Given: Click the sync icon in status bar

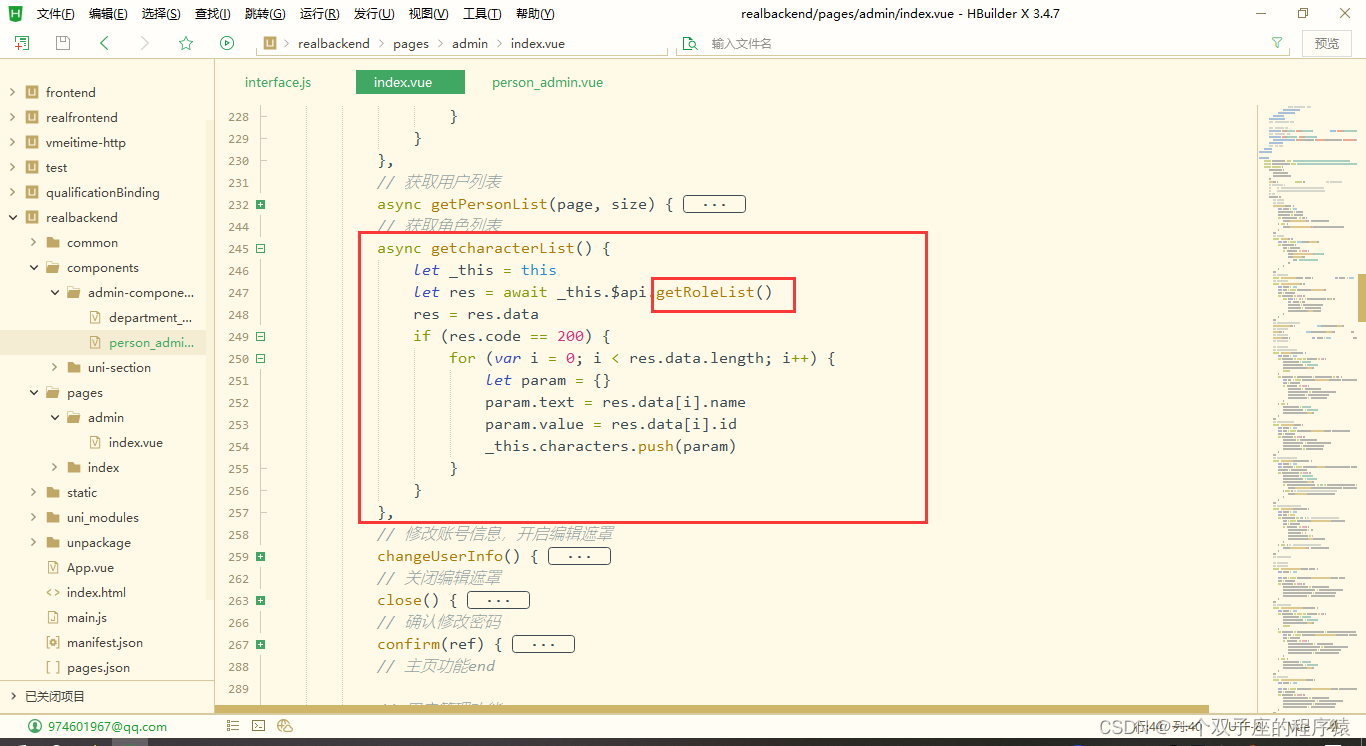Looking at the screenshot, I should point(285,726).
